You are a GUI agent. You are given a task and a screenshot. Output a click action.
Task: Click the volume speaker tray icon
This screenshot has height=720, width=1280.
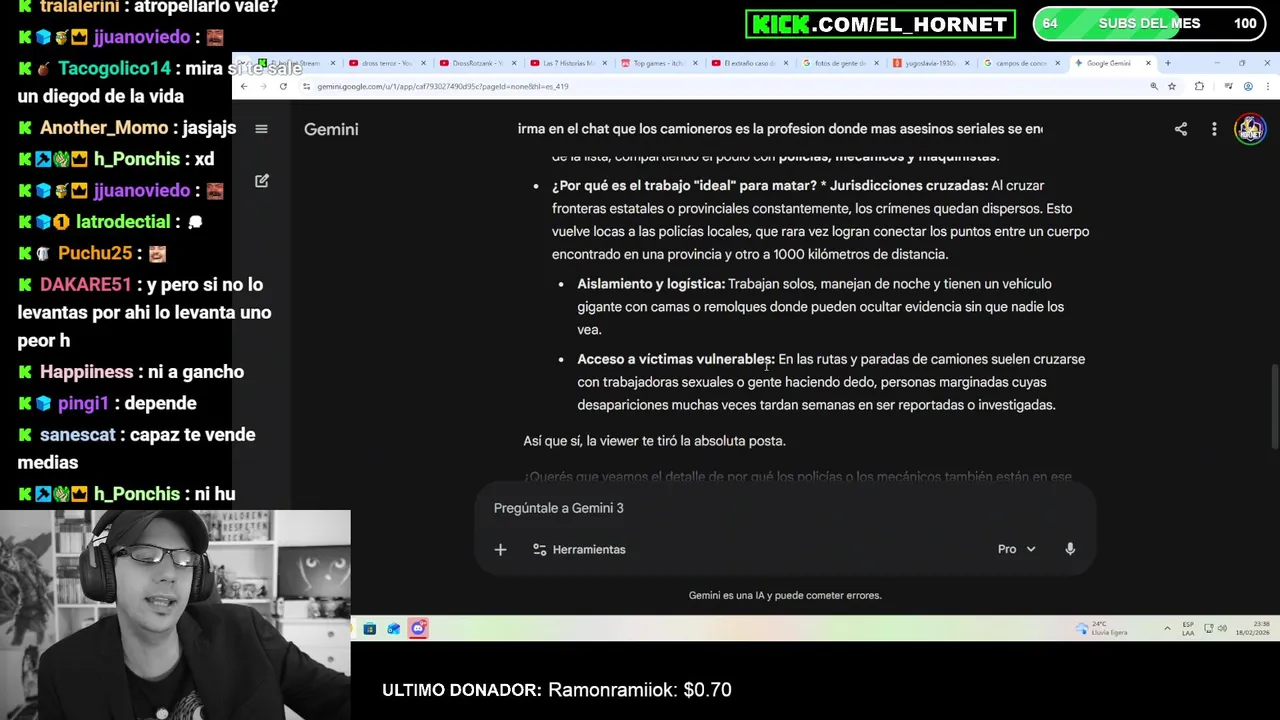pos(1222,628)
